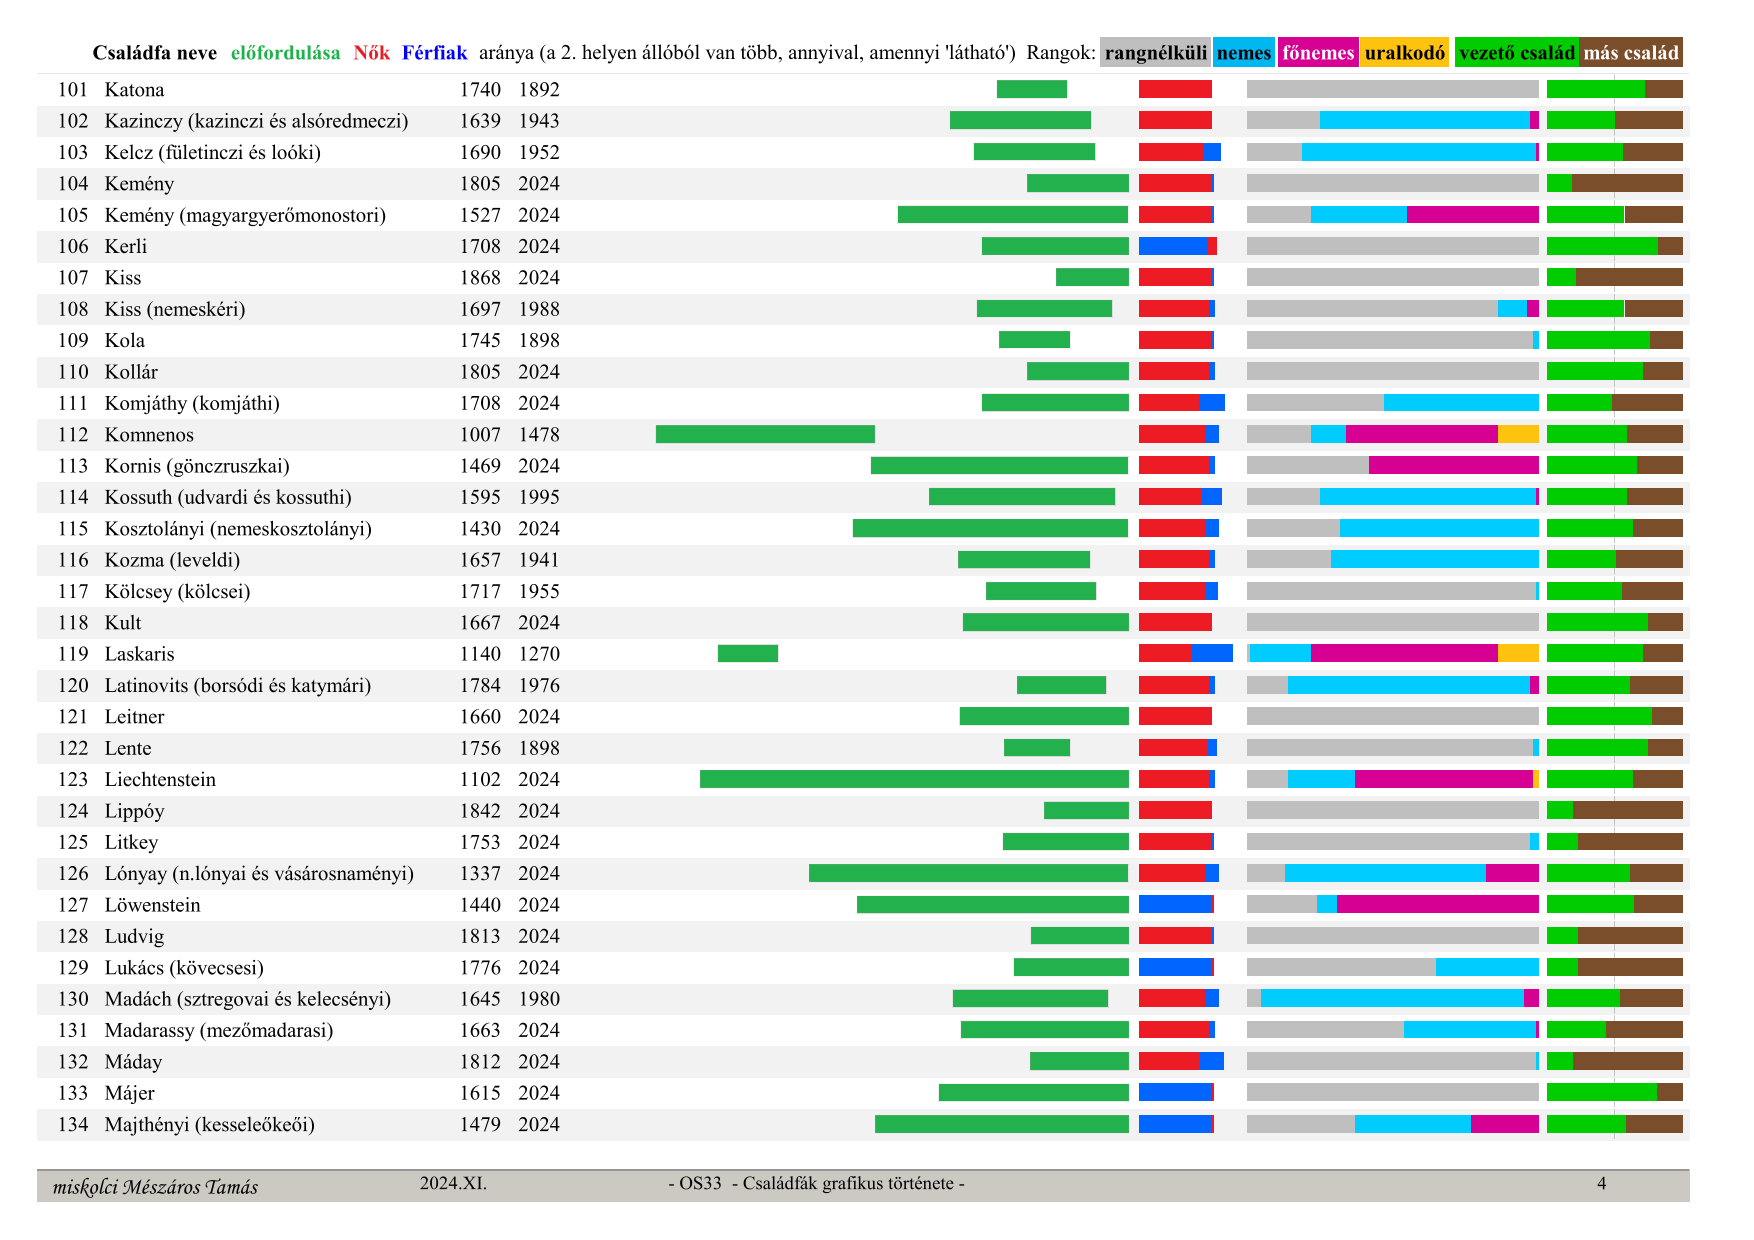Screen dimensions: 1754x1240
Task: Select the Kossuth (udvardi és kossuthi) row
Action: click(x=228, y=498)
